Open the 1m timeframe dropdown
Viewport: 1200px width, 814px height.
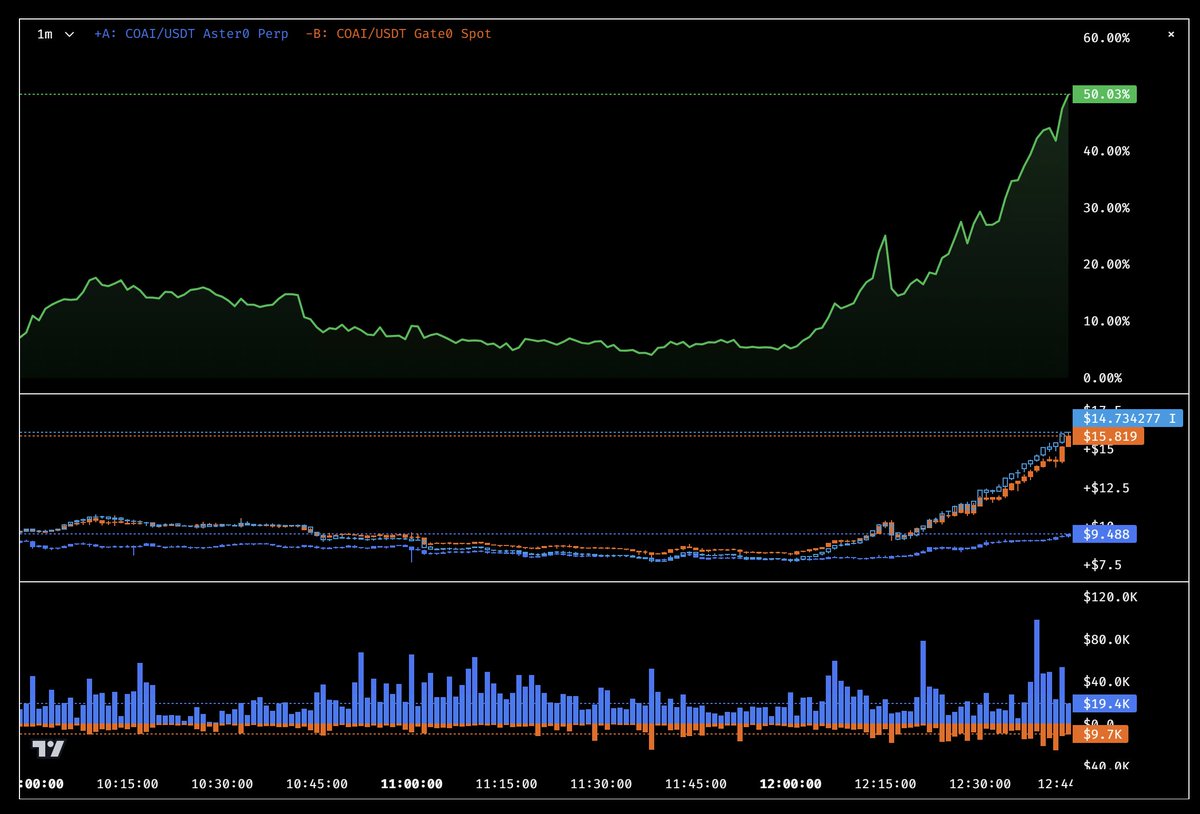(x=56, y=34)
